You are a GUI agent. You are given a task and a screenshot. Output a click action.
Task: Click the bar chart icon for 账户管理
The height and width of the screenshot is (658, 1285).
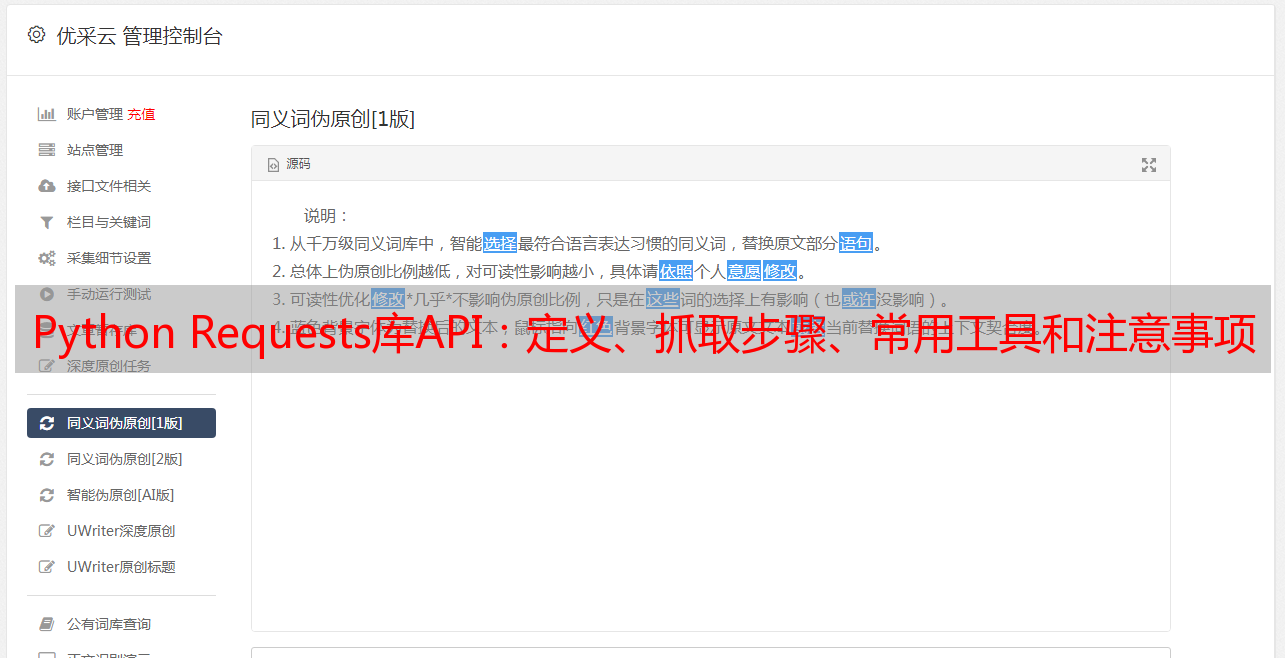tap(47, 114)
